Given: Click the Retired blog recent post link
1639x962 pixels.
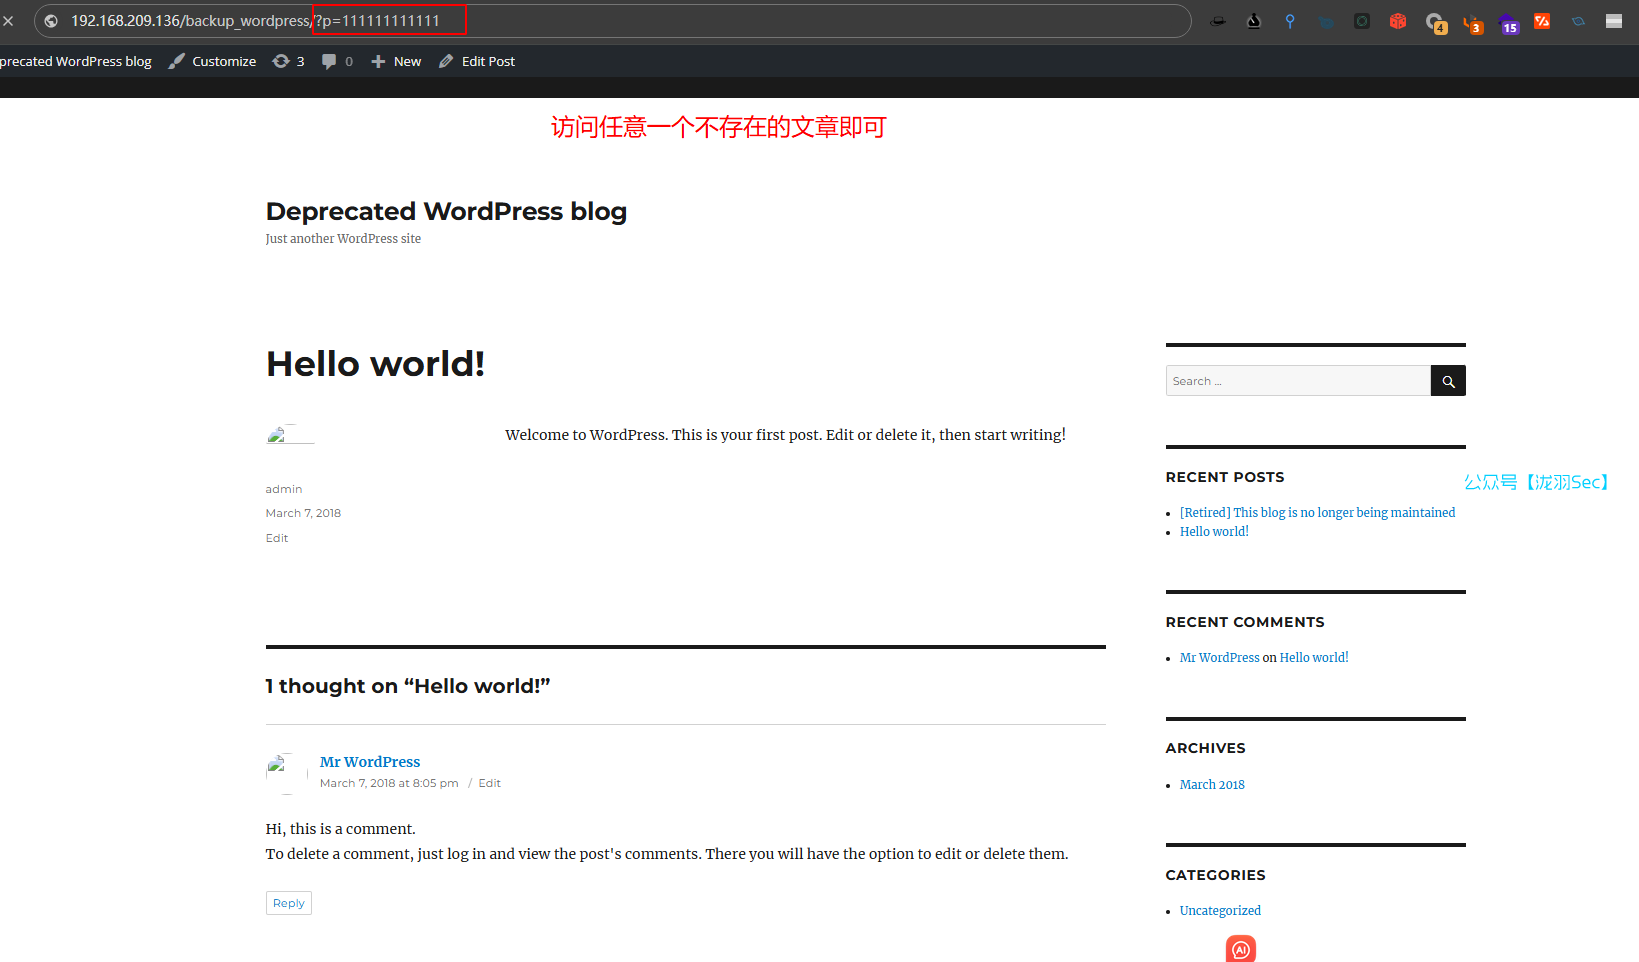Looking at the screenshot, I should [x=1317, y=513].
